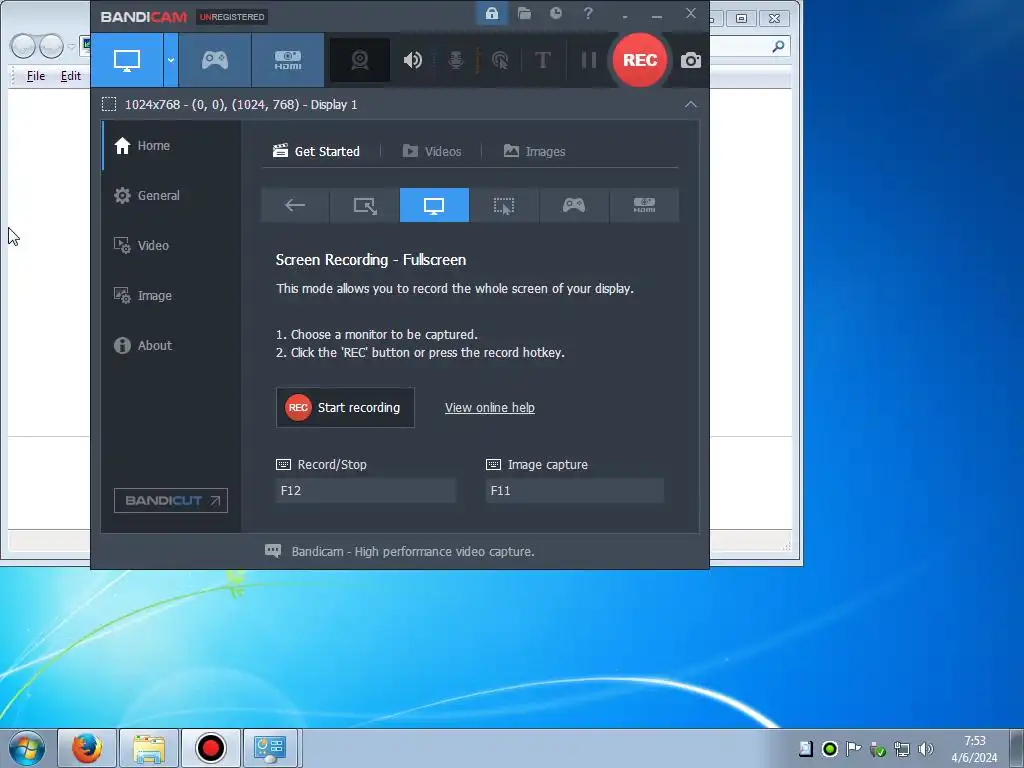Select the gamepad mode icon in Get Started
Screen dimensions: 1024x768
pyautogui.click(x=574, y=205)
